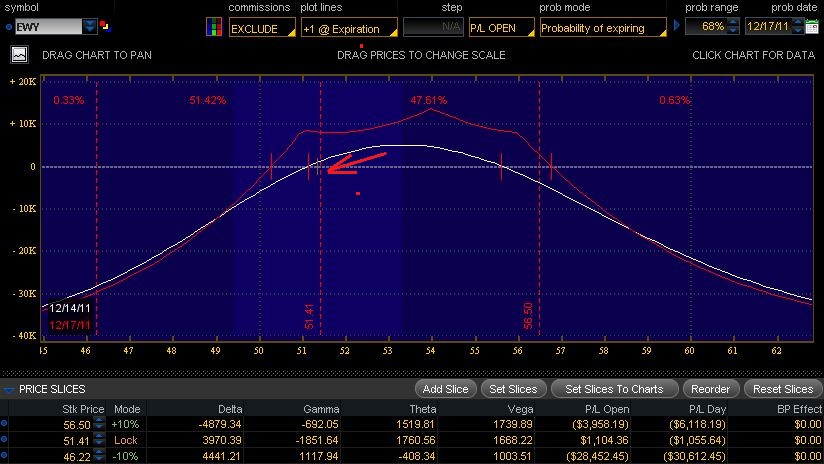Click the Vega column header
Image resolution: width=824 pixels, height=464 pixels.
[520, 409]
